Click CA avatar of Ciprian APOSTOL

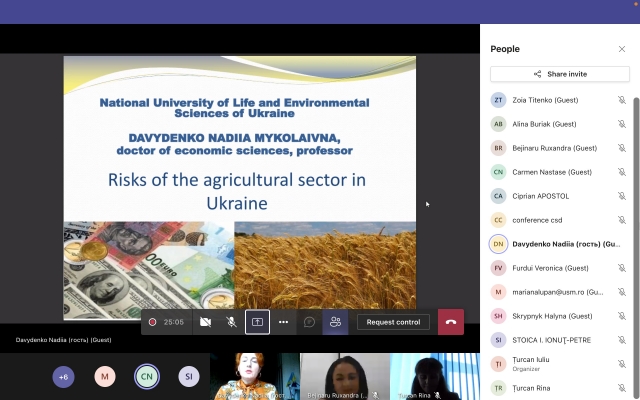498,196
